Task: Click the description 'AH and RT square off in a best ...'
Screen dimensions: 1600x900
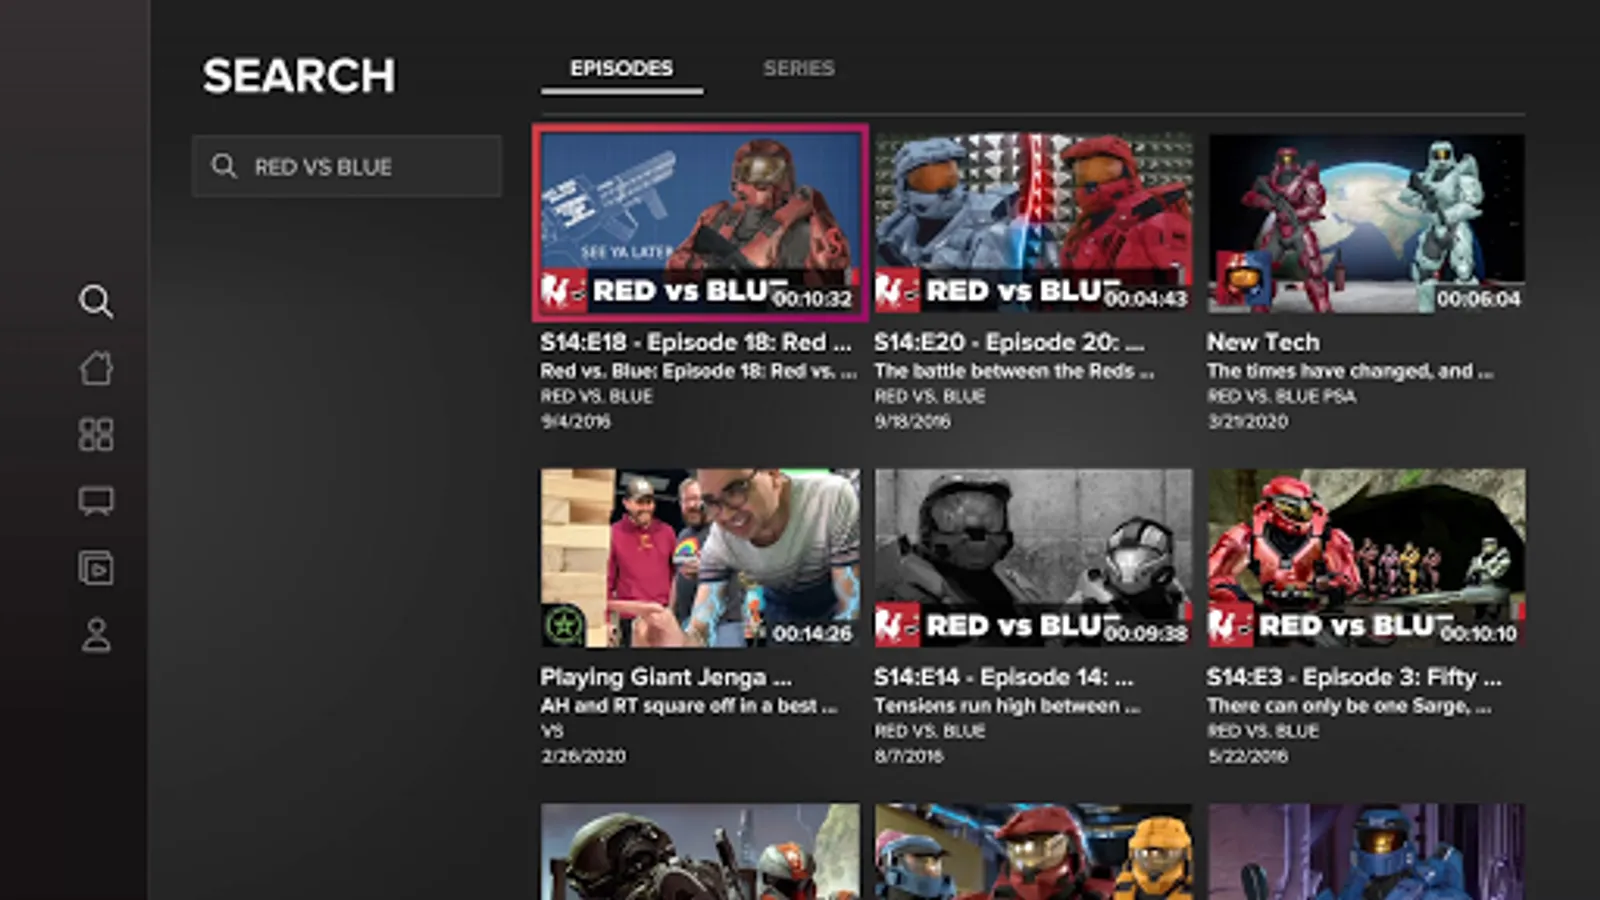Action: click(x=689, y=706)
